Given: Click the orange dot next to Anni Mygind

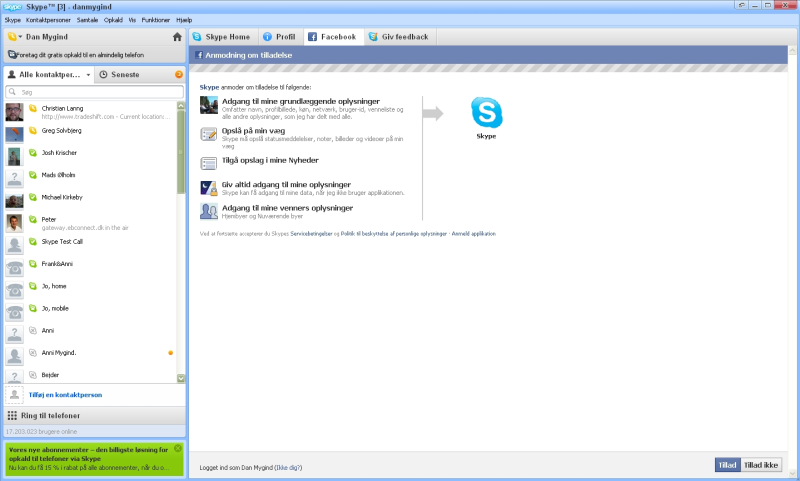Looking at the screenshot, I should 170,353.
